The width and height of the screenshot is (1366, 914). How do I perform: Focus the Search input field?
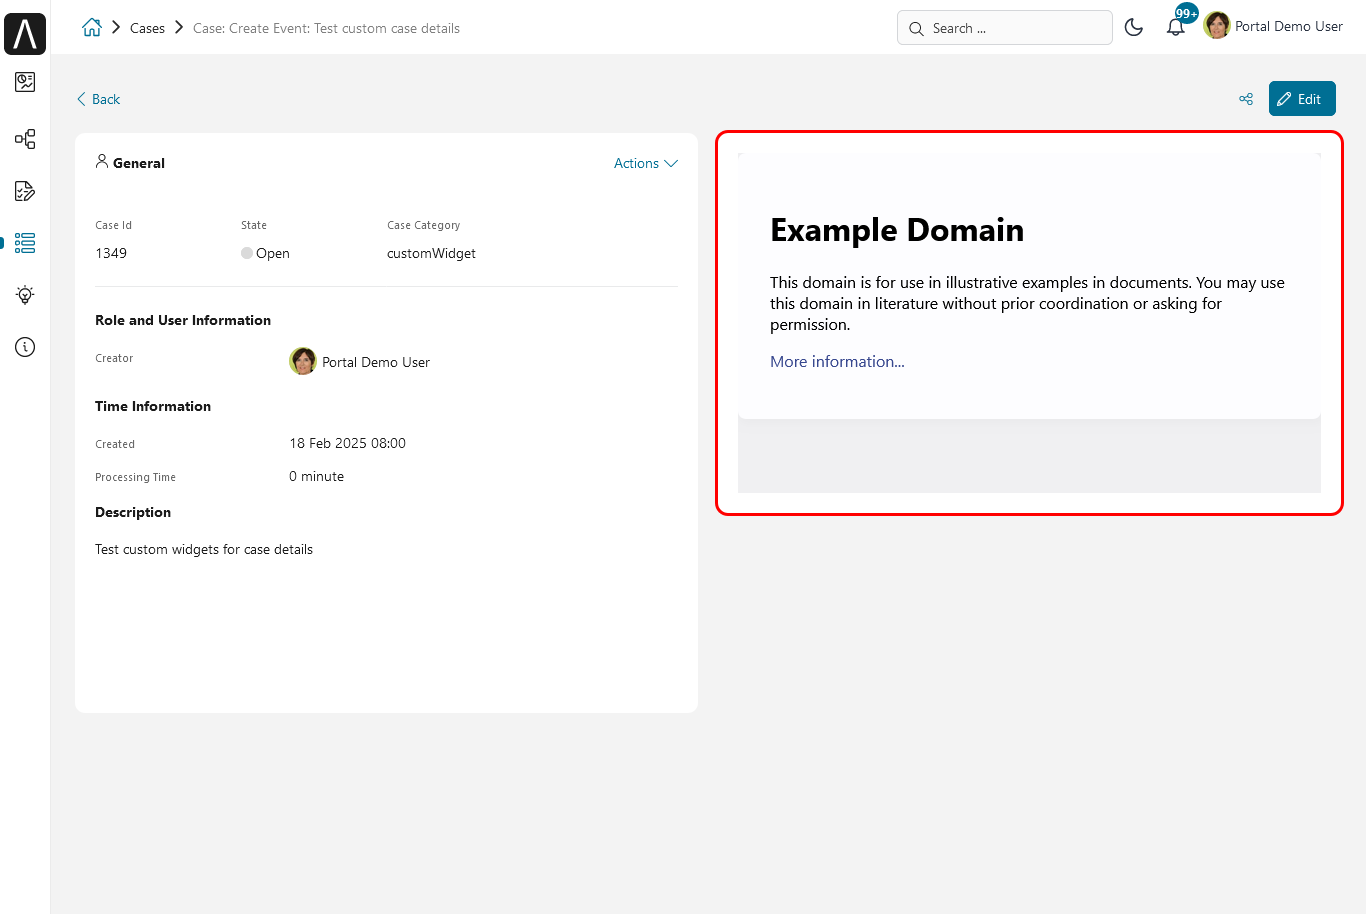point(1005,28)
